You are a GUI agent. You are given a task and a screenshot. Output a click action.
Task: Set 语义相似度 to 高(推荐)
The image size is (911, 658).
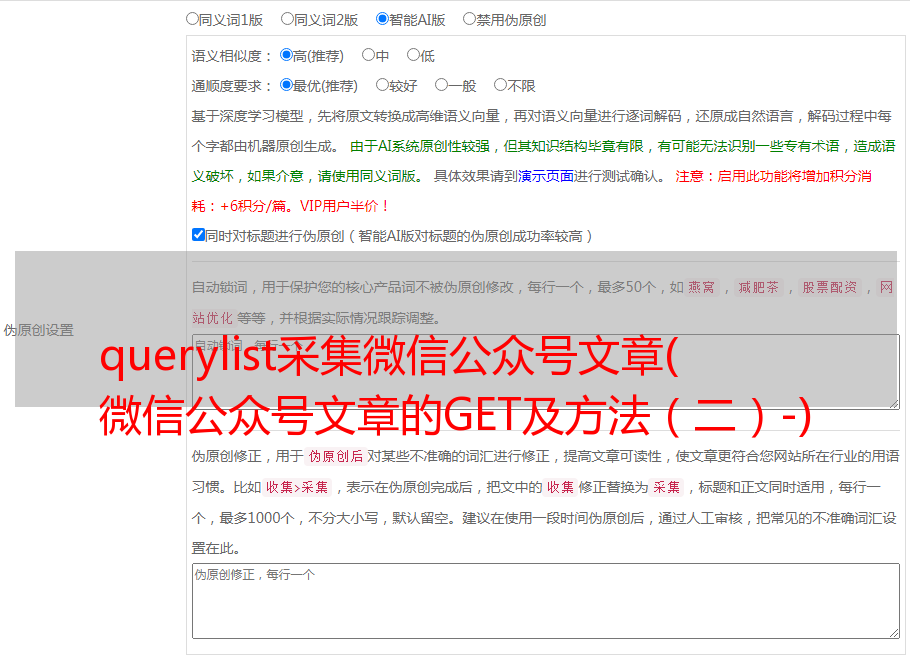point(286,55)
